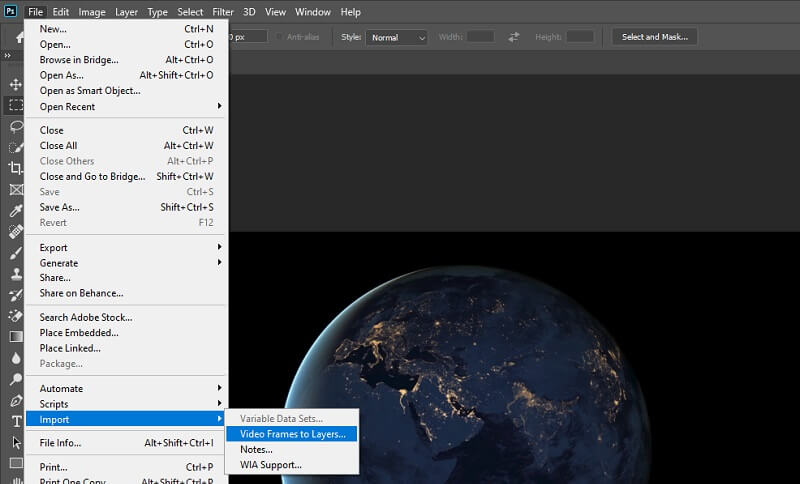800x484 pixels.
Task: Select the Frame tool
Action: [x=16, y=189]
